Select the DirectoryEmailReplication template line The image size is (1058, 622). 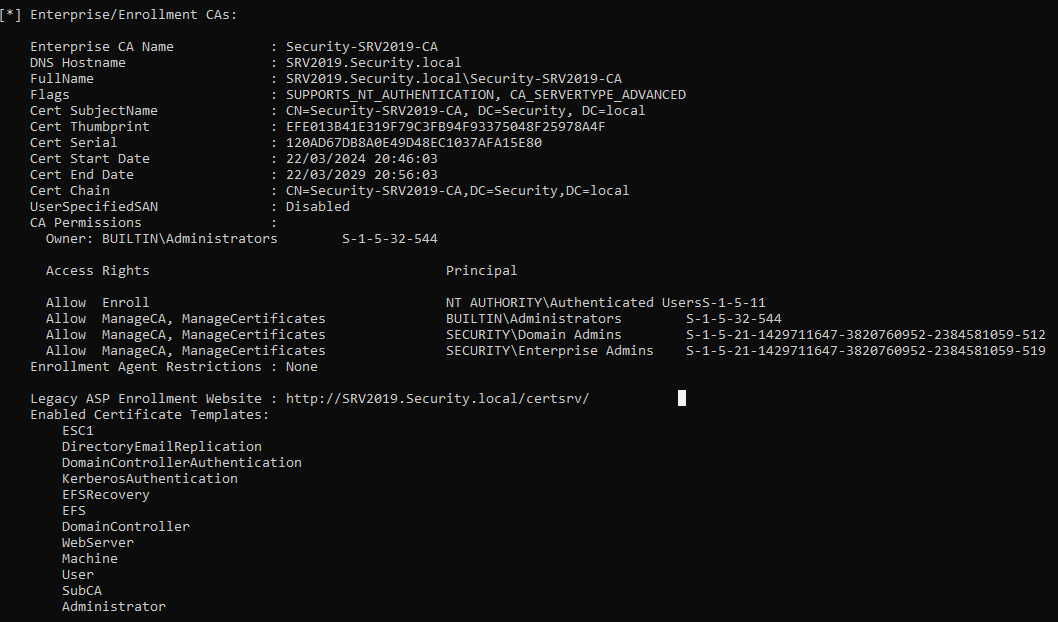[x=161, y=447]
